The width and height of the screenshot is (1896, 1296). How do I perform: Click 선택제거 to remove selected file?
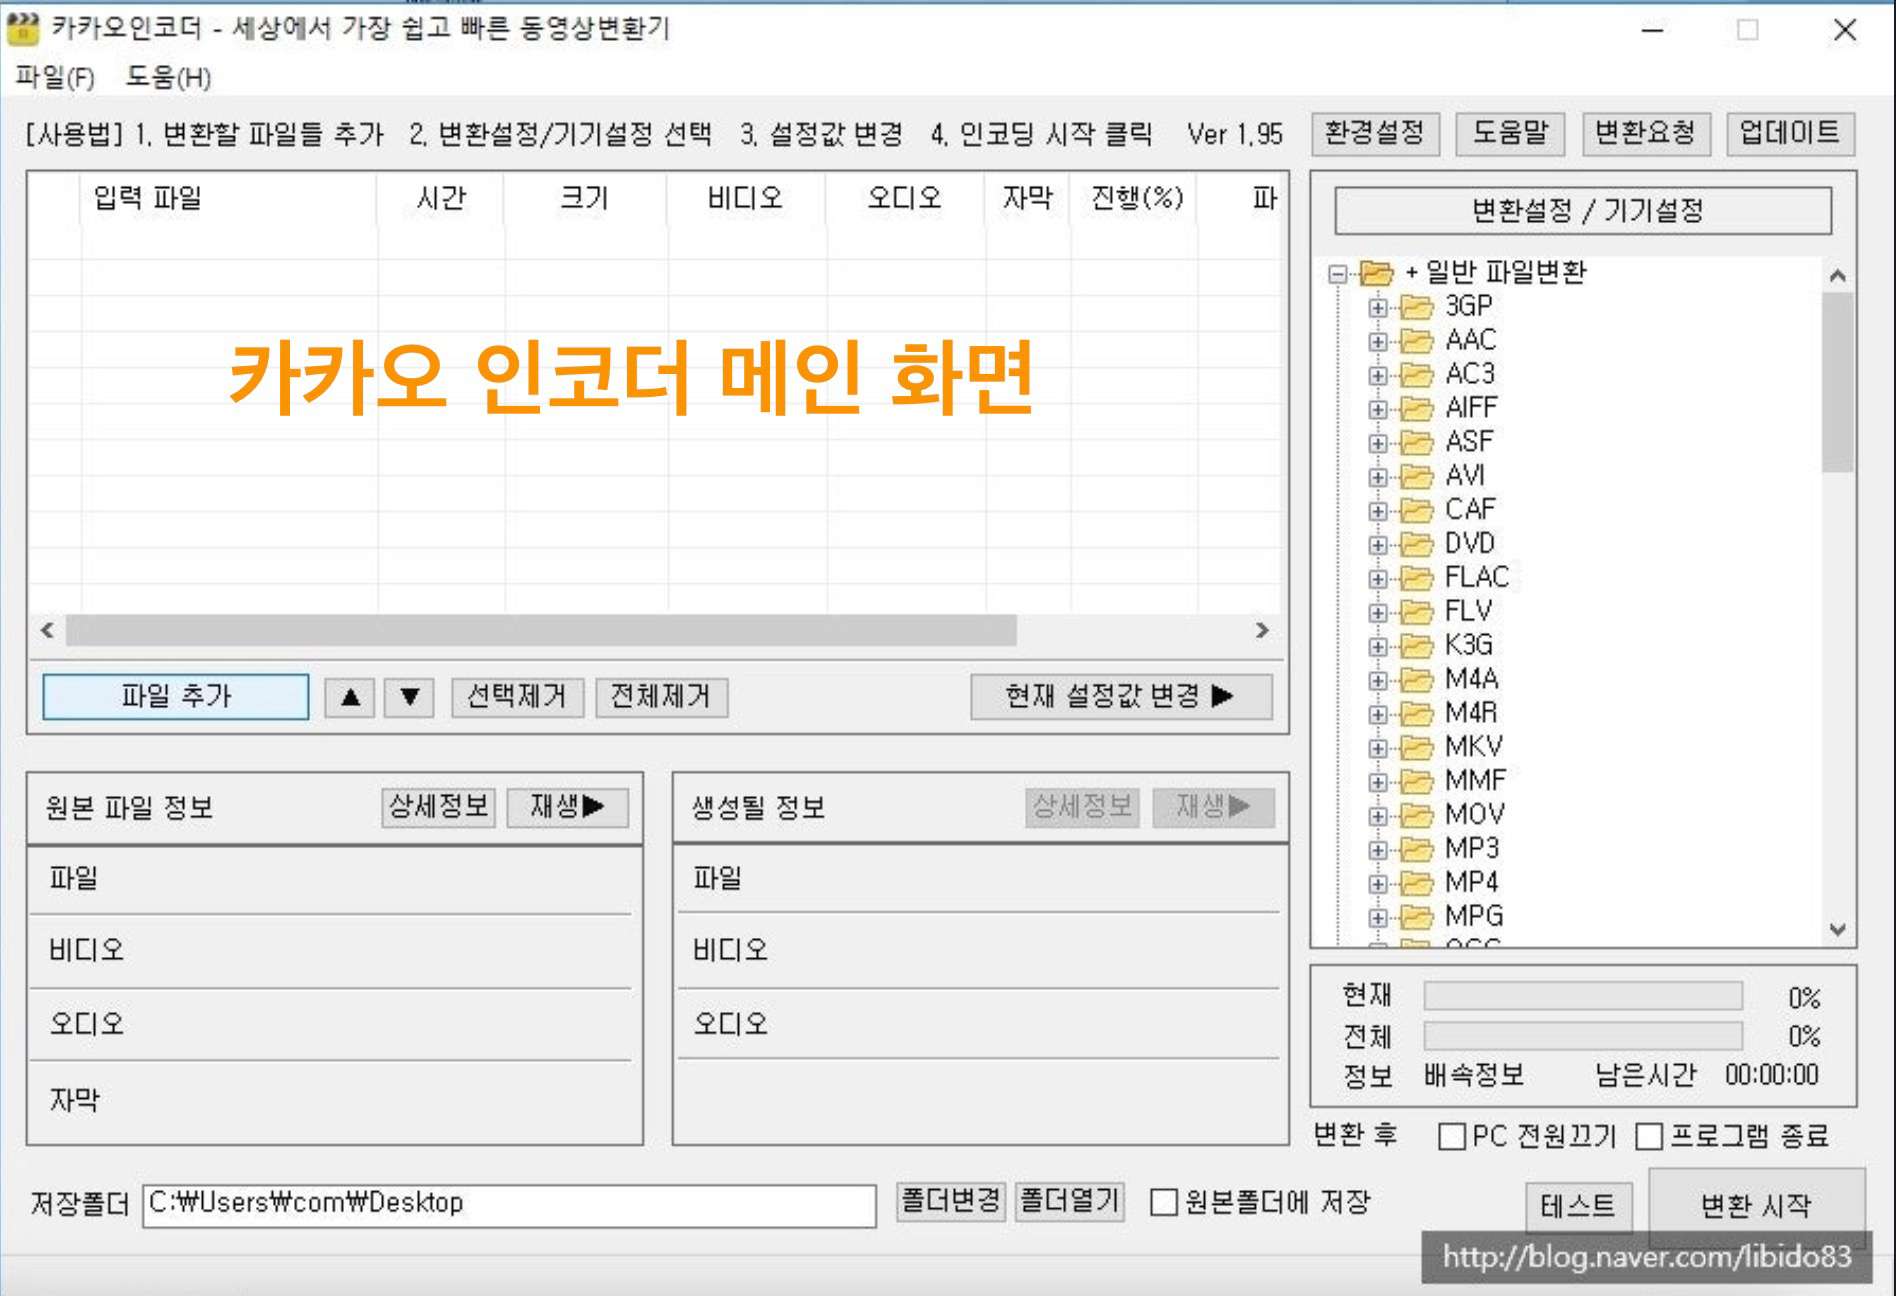click(517, 697)
